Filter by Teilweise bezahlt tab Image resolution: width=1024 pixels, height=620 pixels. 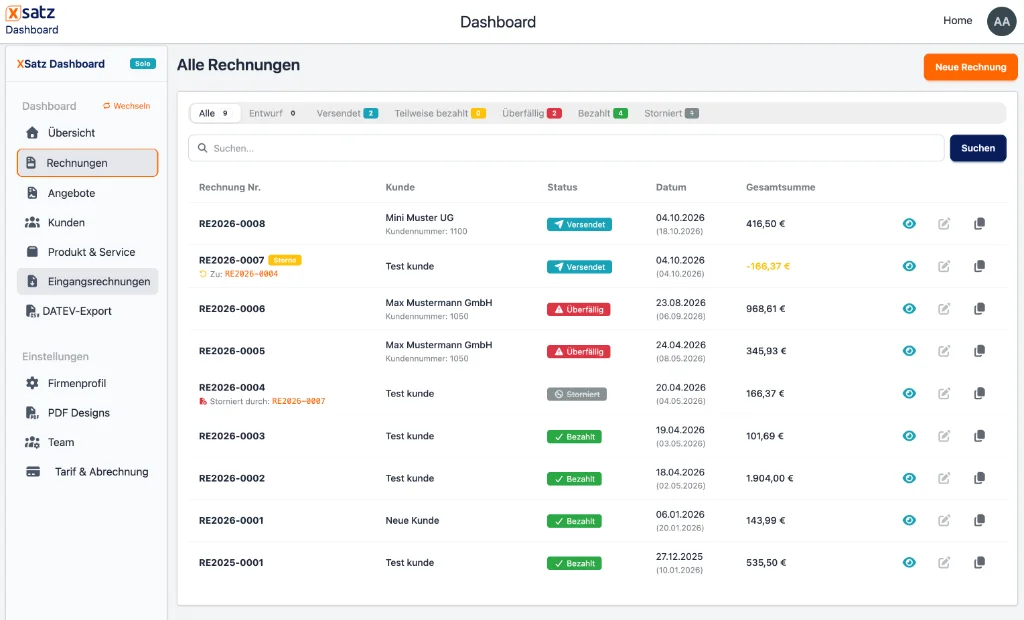click(x=440, y=113)
